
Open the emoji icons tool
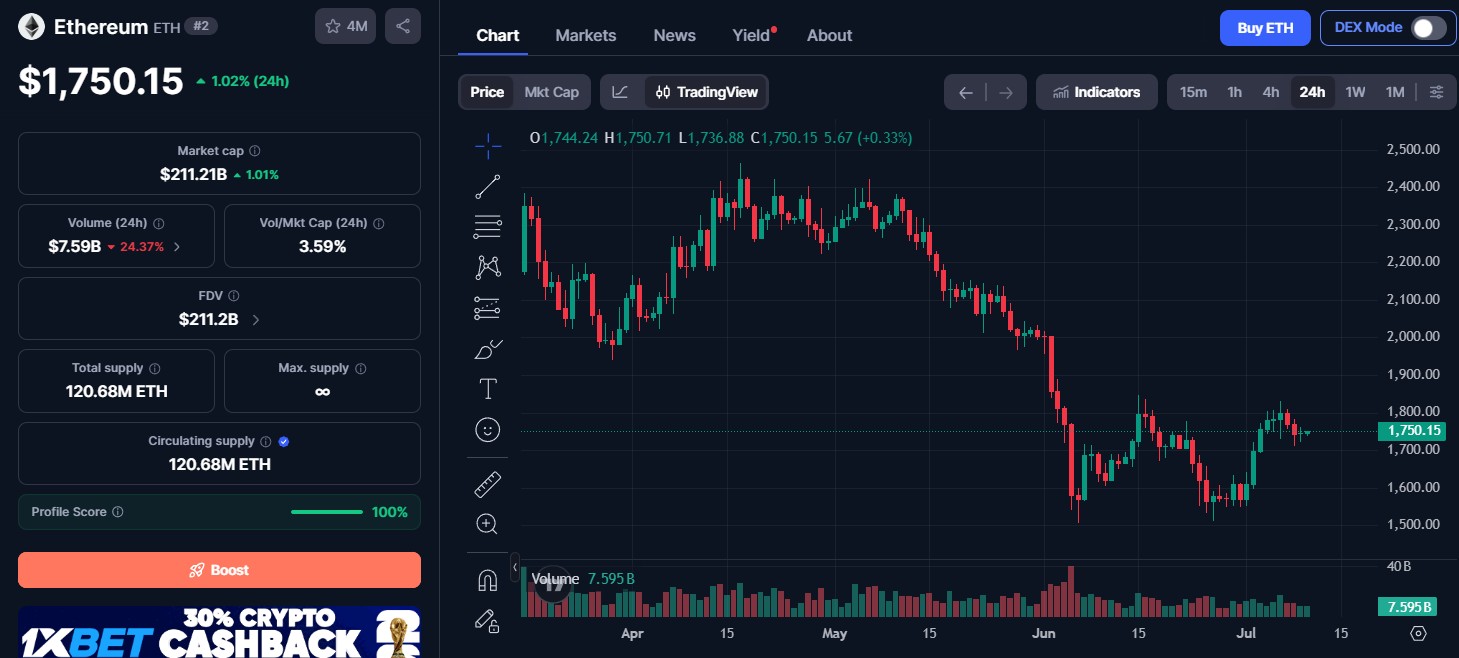coord(488,430)
